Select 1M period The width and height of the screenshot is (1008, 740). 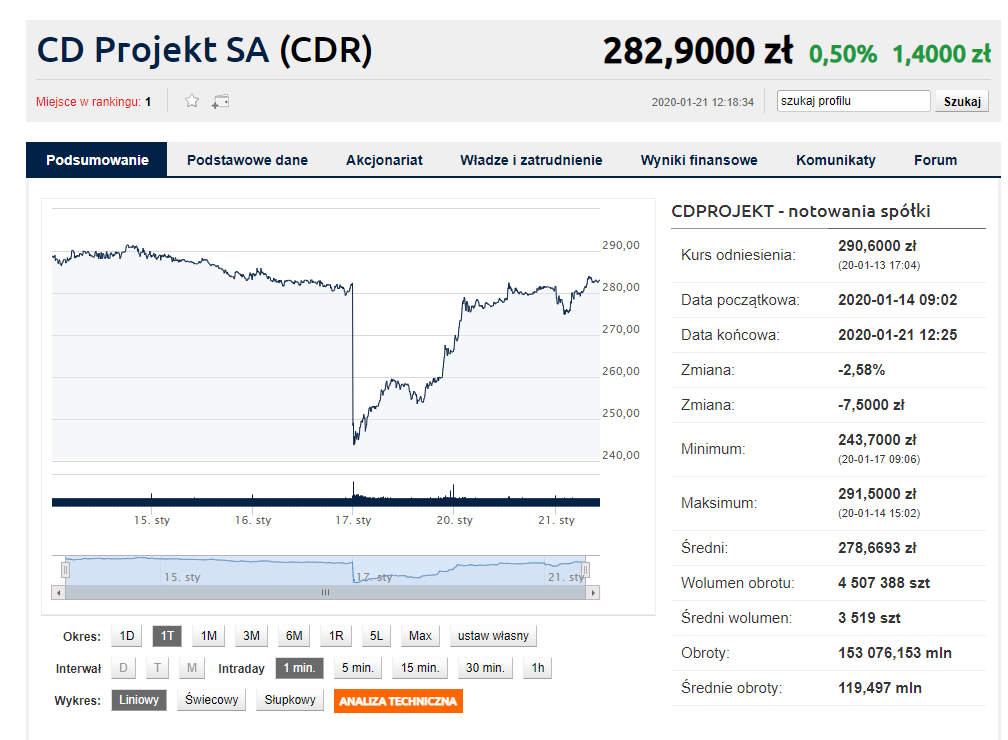(x=208, y=636)
